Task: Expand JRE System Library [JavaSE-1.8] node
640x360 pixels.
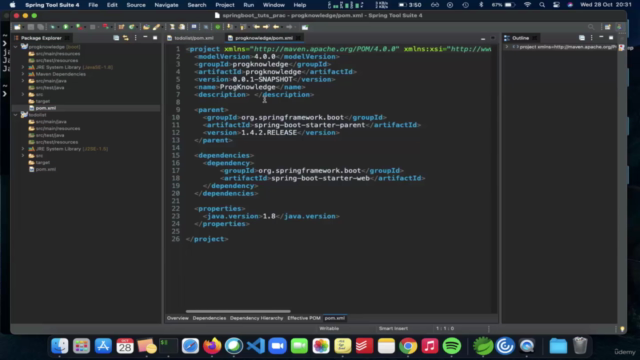Action: (23, 67)
